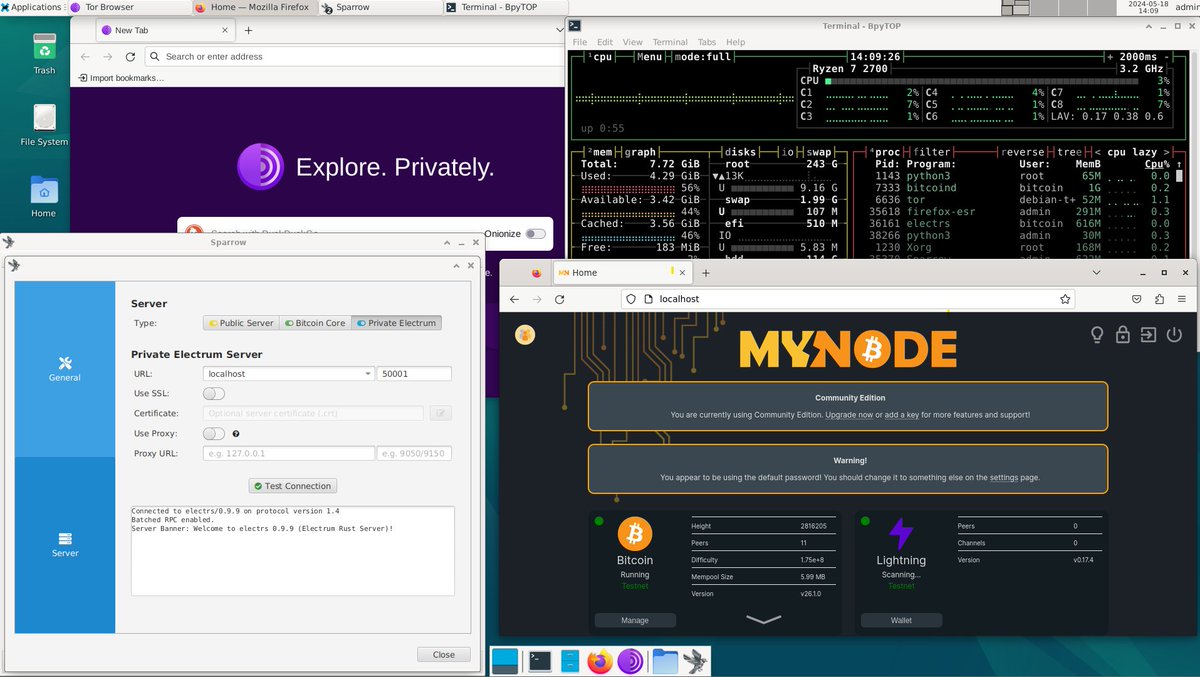
Task: Open the Applications menu in top panel
Action: click(x=31, y=7)
